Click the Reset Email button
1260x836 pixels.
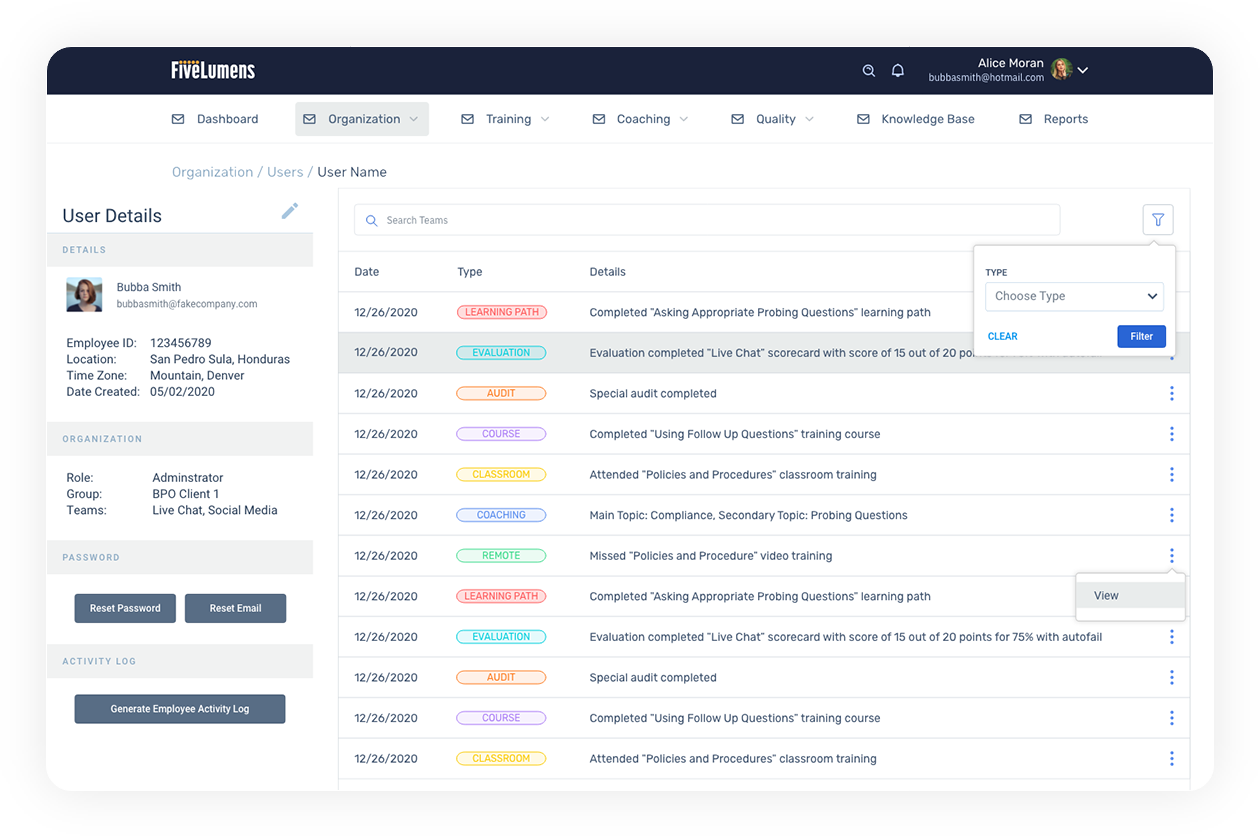coord(235,608)
